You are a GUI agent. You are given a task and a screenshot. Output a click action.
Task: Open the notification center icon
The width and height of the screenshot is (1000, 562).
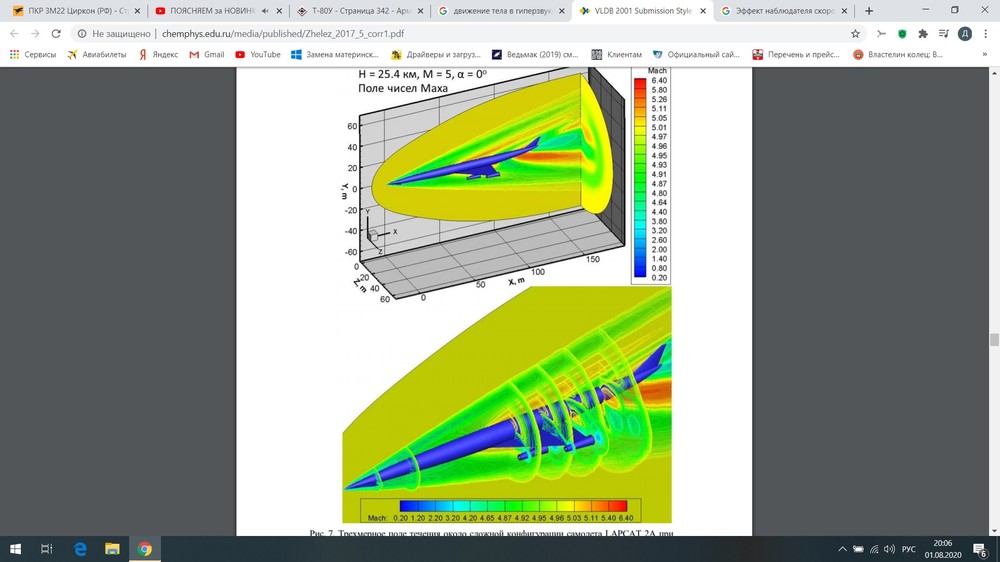tap(981, 549)
